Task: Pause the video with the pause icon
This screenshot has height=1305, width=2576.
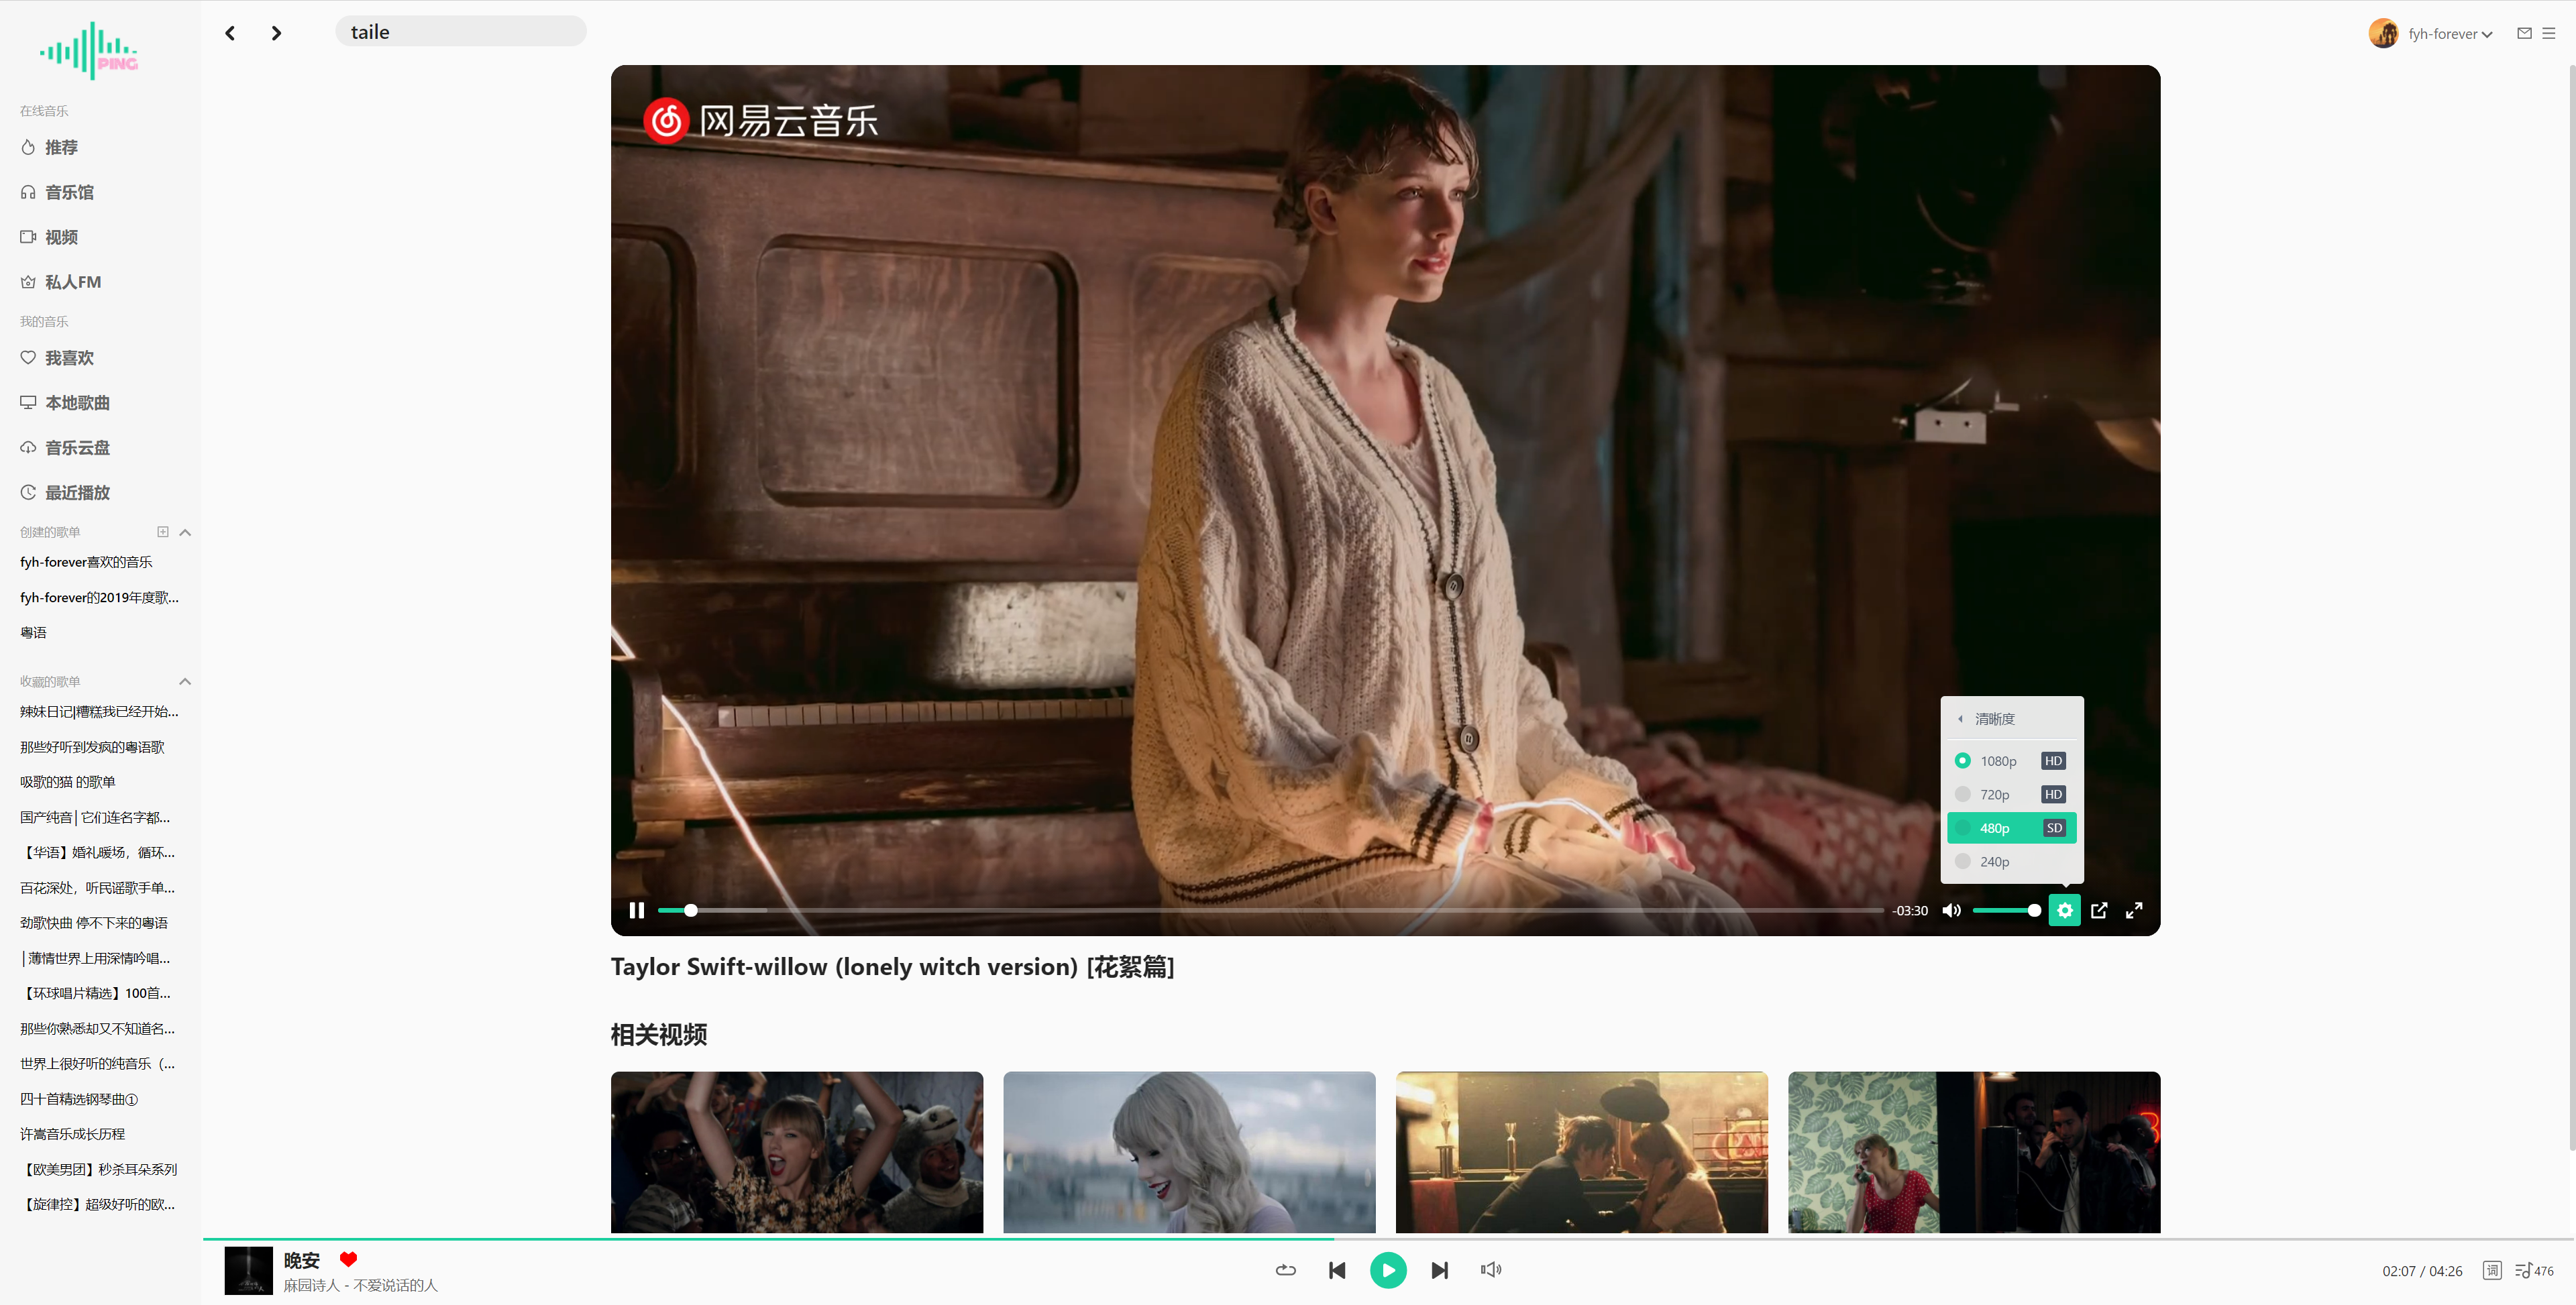Action: pos(636,910)
